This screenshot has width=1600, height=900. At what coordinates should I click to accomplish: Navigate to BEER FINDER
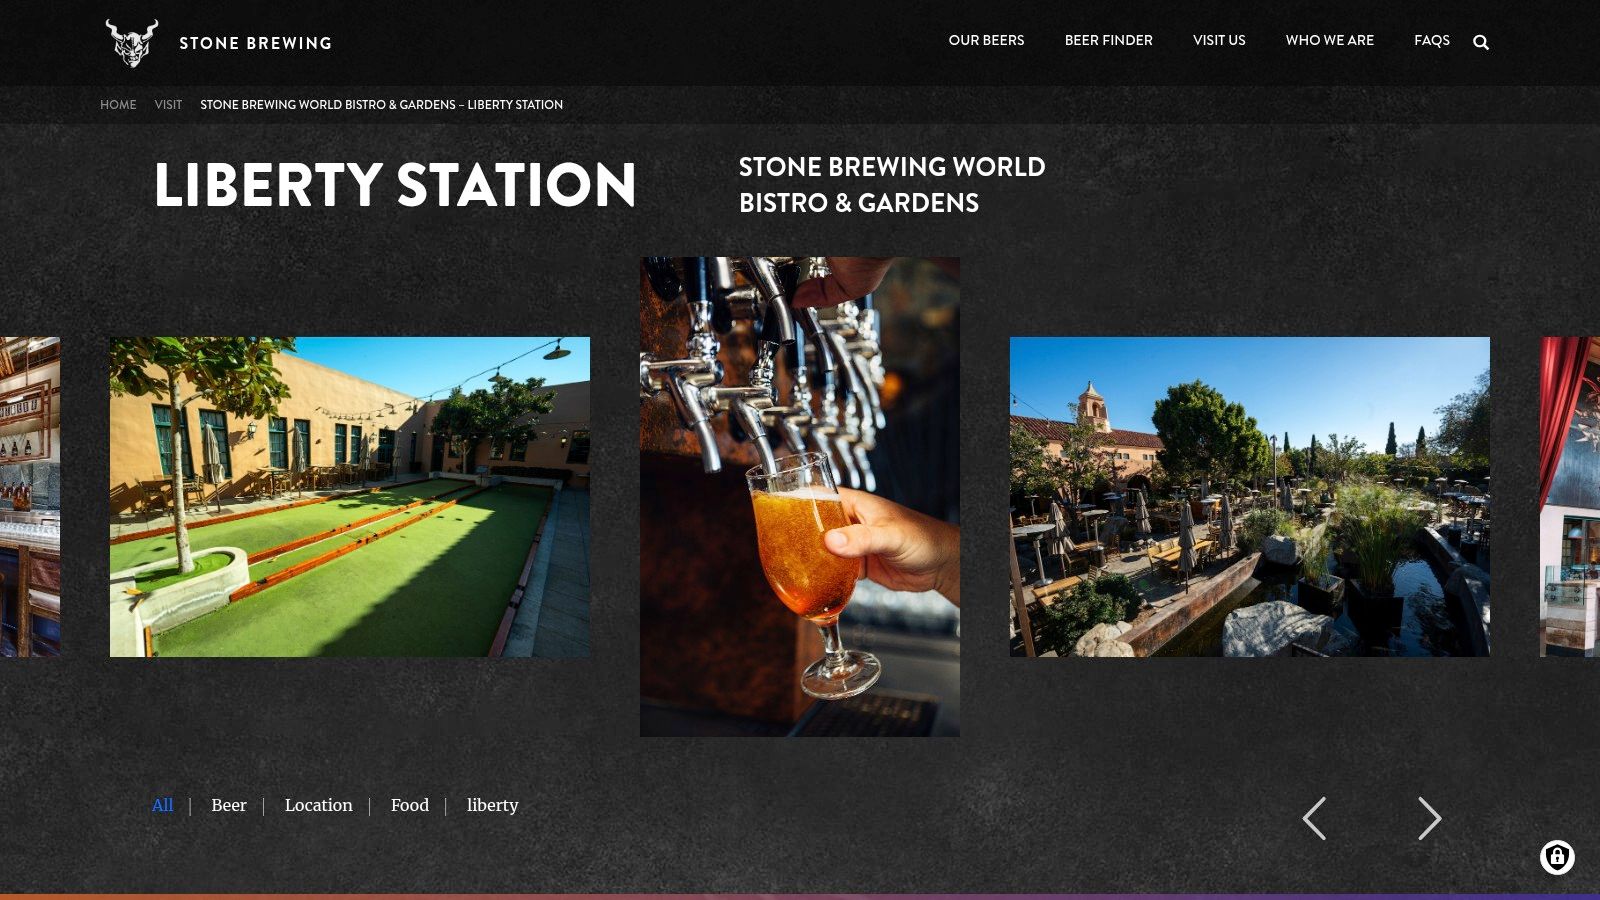pyautogui.click(x=1108, y=40)
